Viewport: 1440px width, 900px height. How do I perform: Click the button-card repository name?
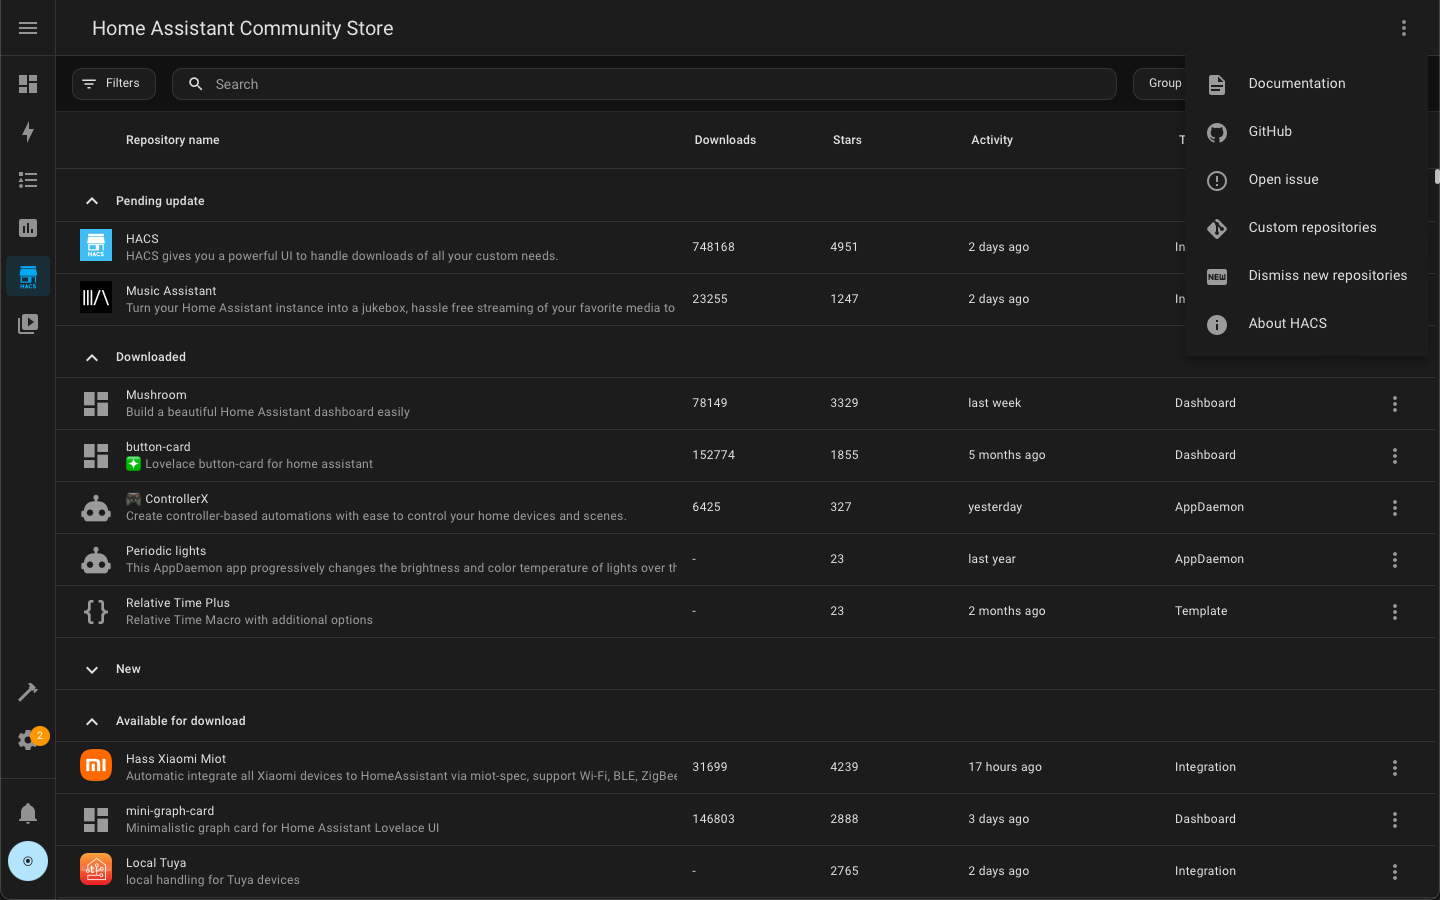pos(158,447)
